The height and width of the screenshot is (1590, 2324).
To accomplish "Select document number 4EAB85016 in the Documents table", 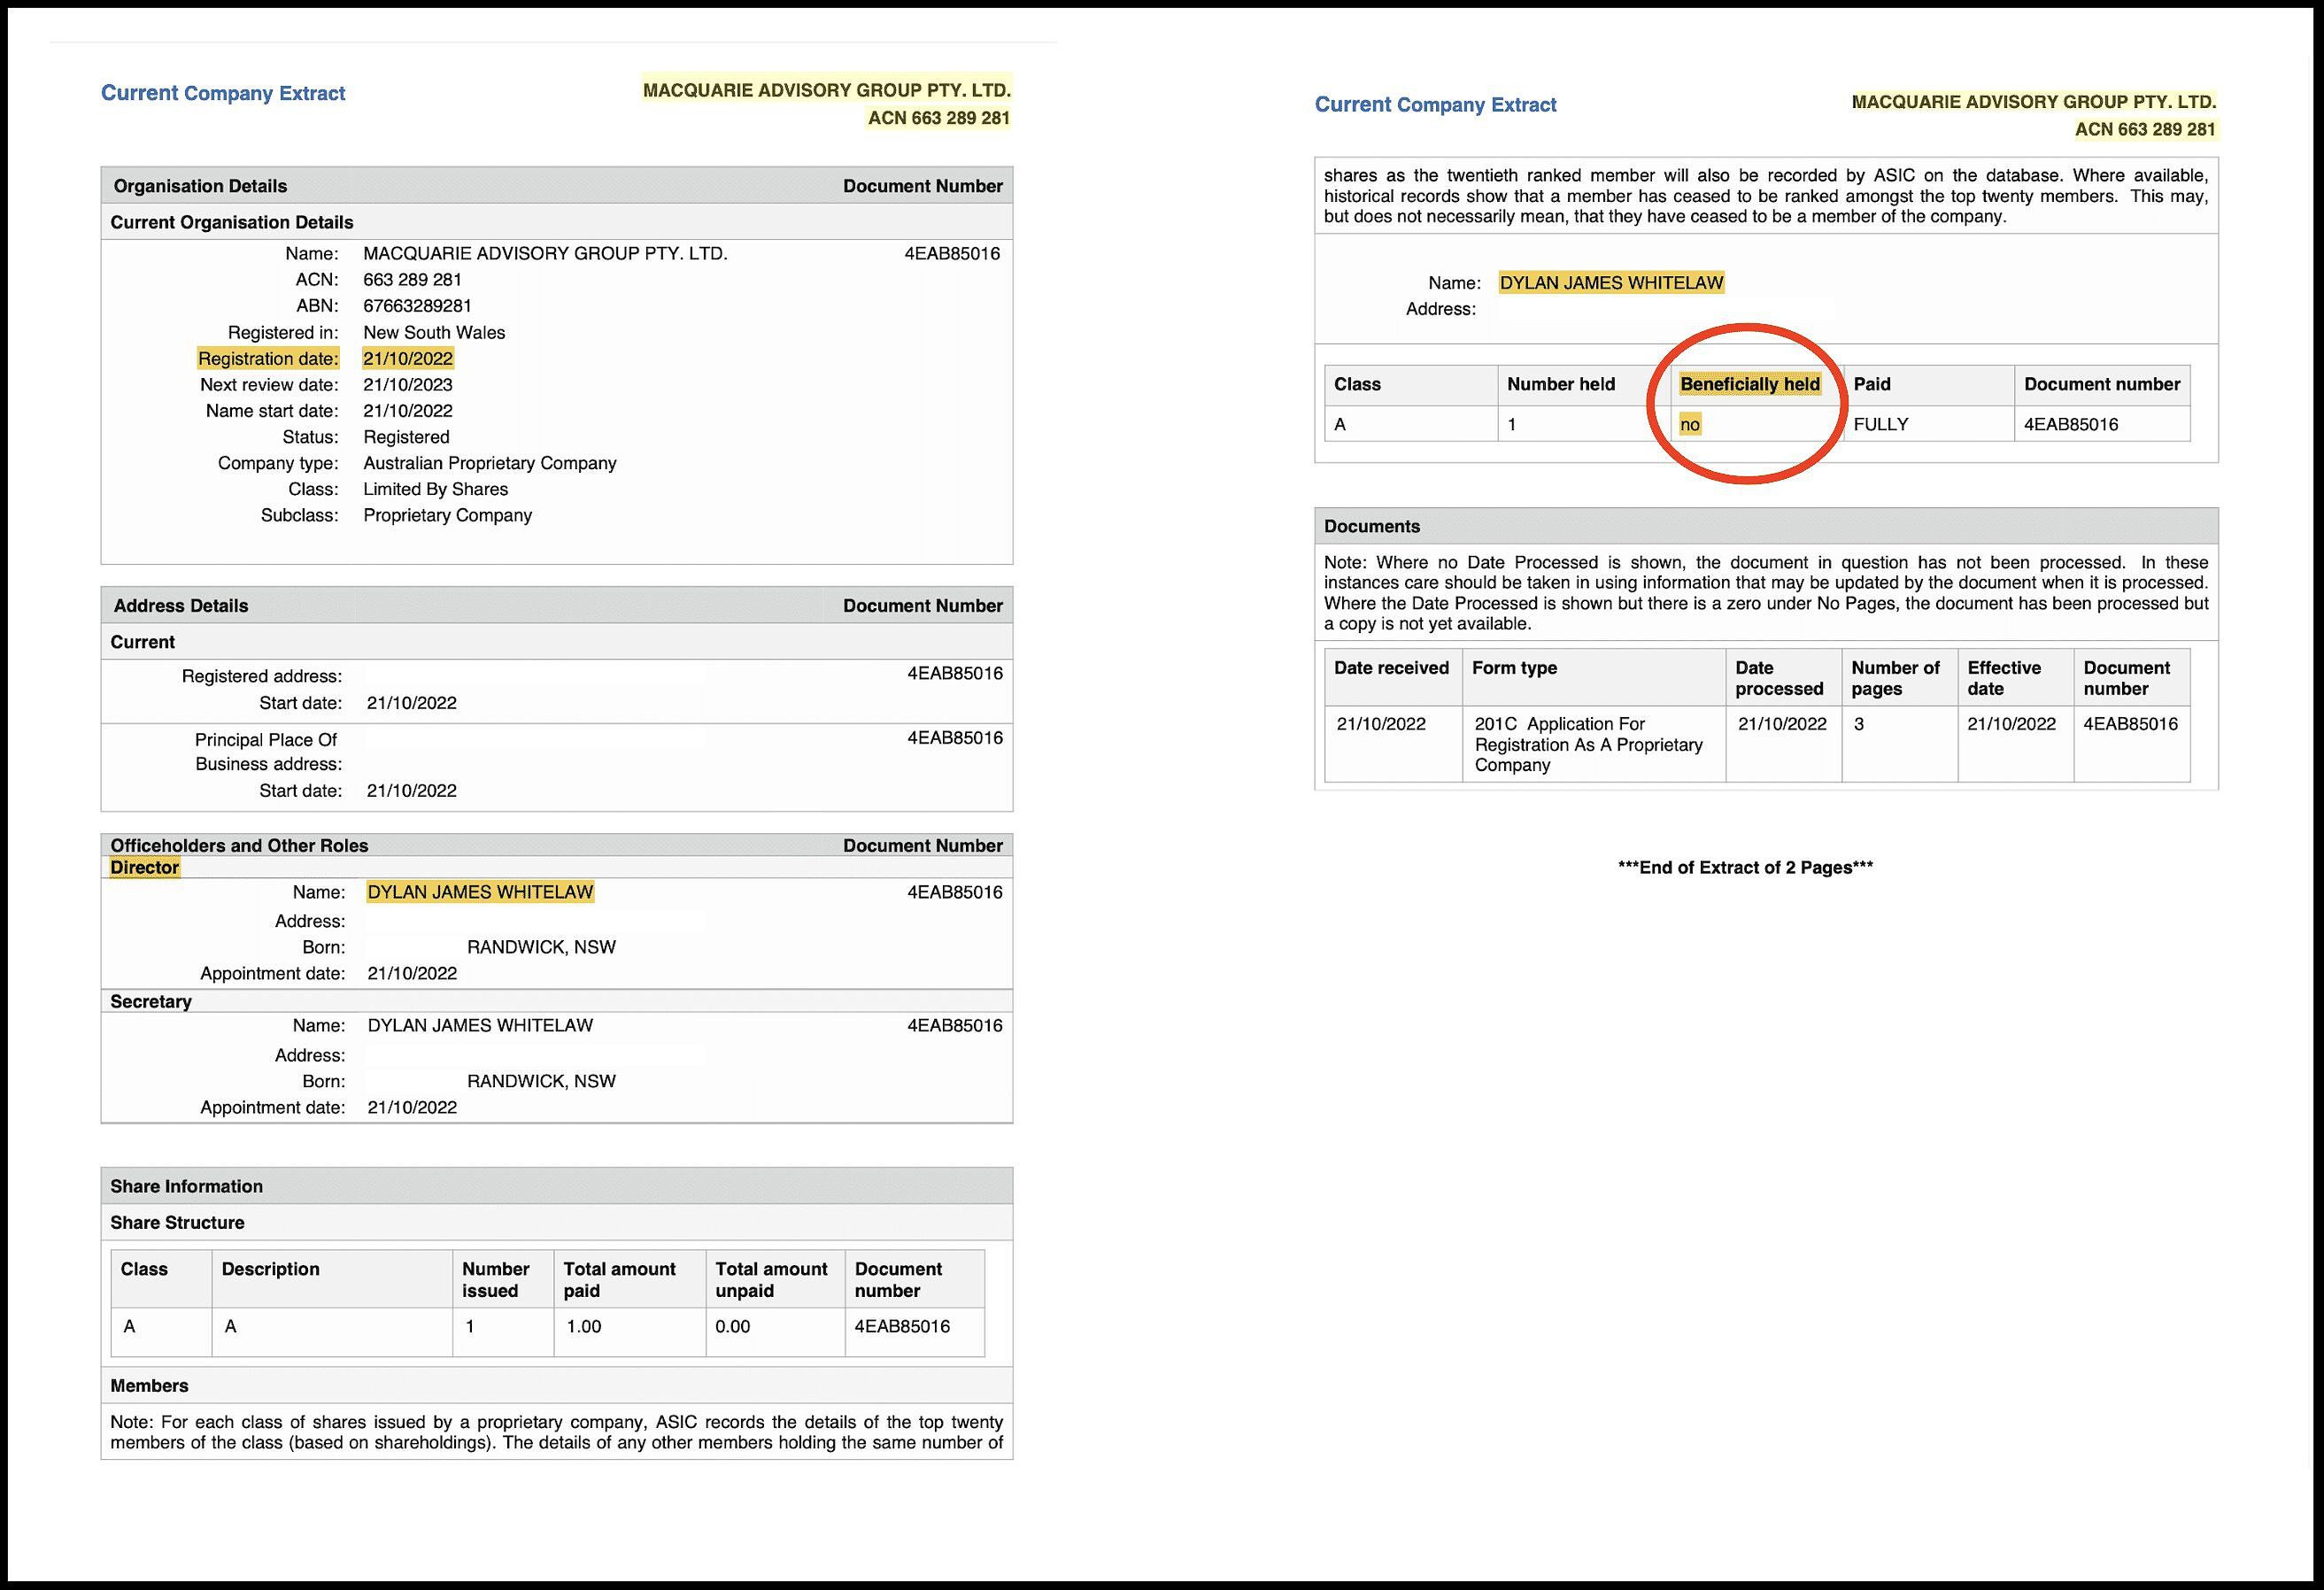I will coord(2130,724).
